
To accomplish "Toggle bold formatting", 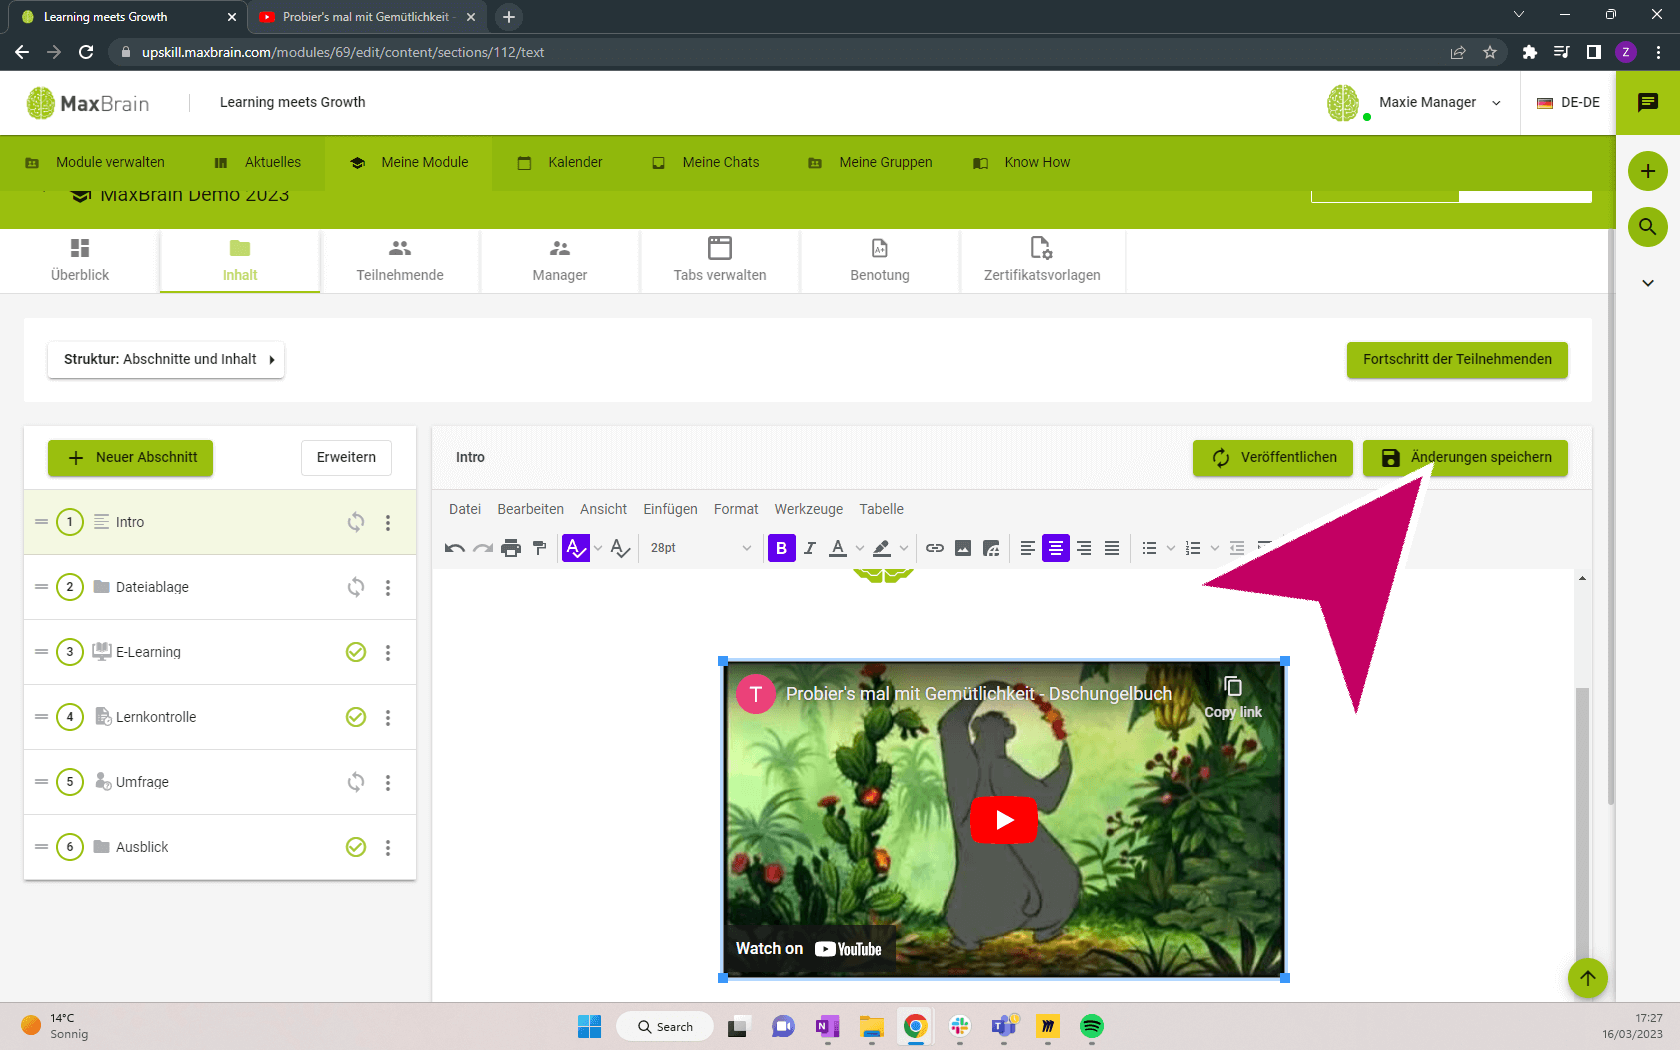I will (782, 548).
